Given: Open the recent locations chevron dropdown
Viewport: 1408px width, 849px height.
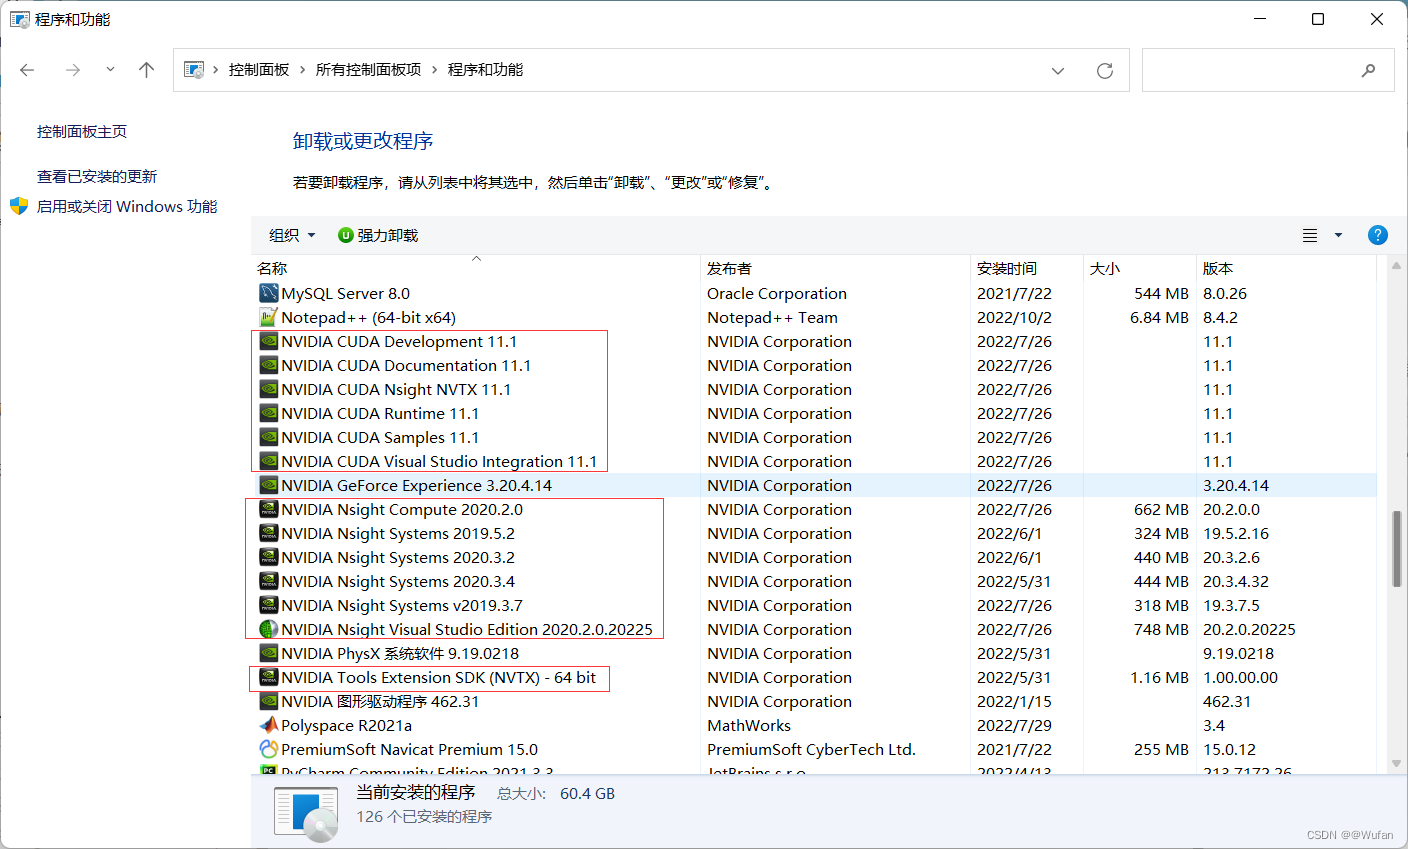Looking at the screenshot, I should [x=110, y=70].
